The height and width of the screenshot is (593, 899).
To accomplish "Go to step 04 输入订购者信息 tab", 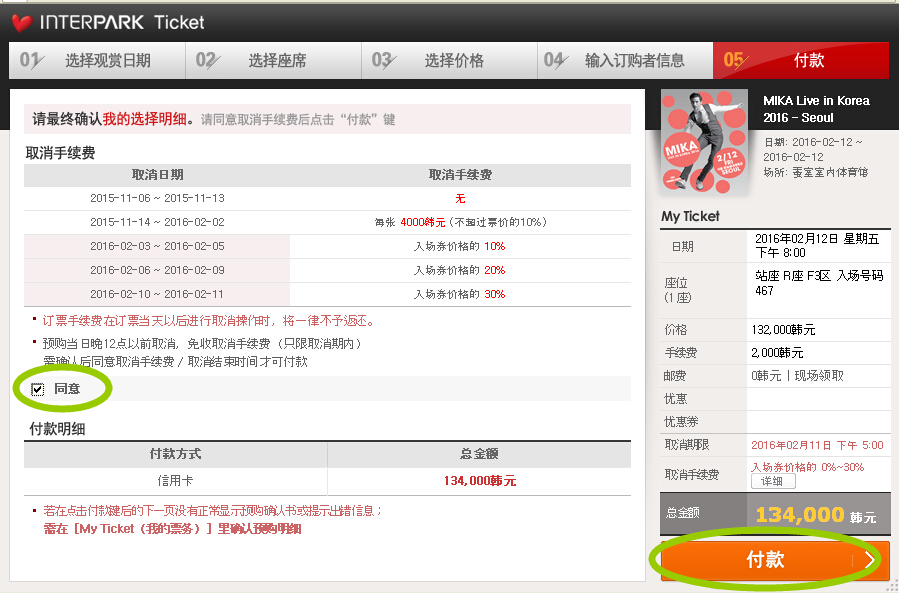I will (x=626, y=60).
